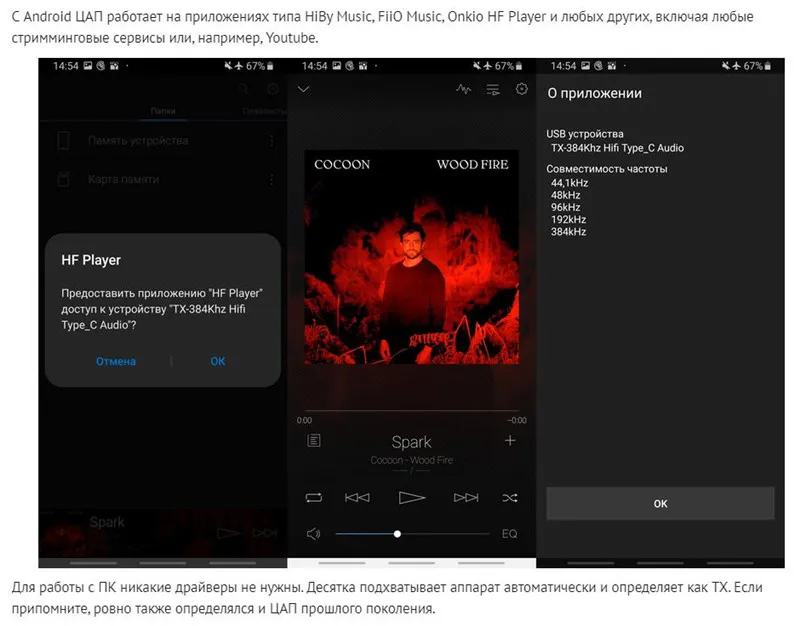Tap battery 67% icon in left phone
Screen dimensions: 800x626
(x=270, y=66)
